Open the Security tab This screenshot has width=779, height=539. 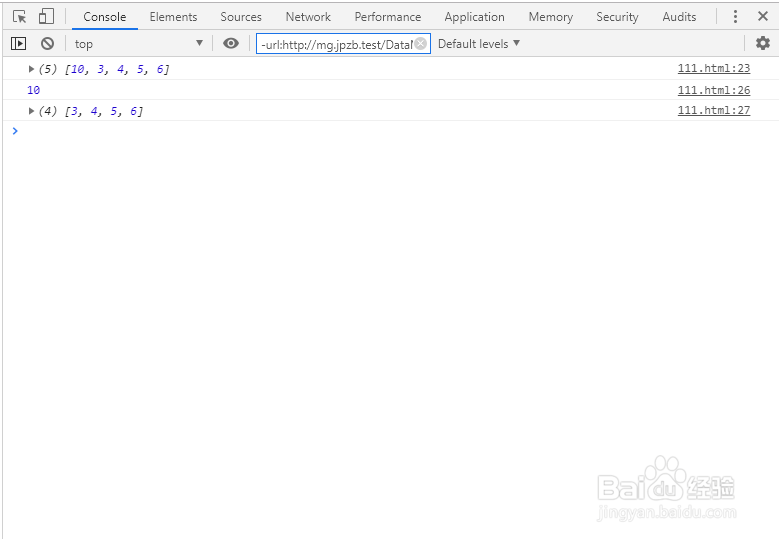tap(617, 17)
